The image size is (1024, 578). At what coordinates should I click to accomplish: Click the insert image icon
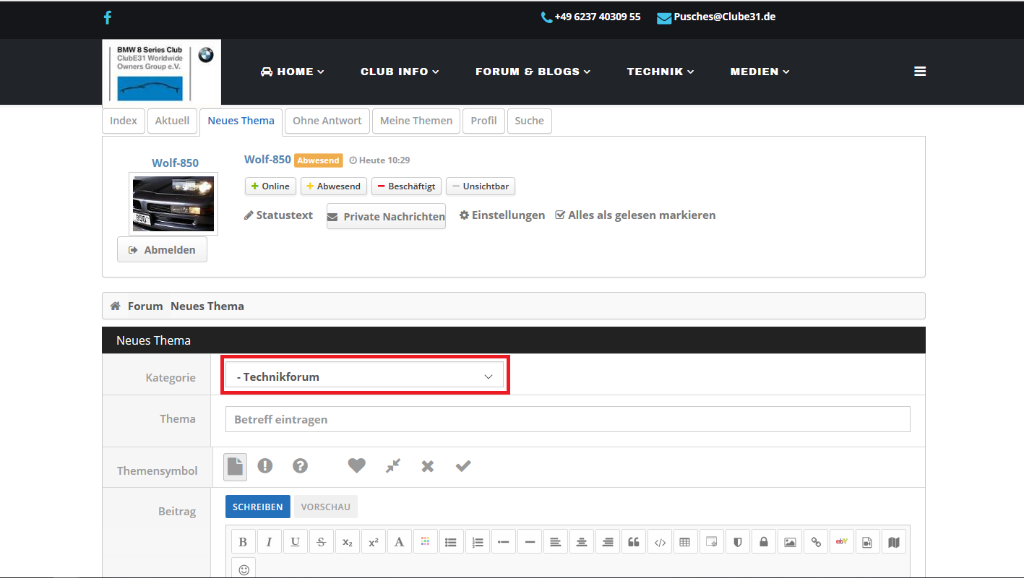[790, 542]
